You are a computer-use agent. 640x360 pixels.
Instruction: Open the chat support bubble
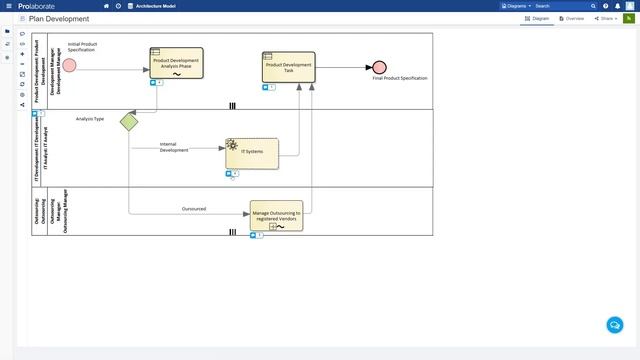tap(615, 325)
